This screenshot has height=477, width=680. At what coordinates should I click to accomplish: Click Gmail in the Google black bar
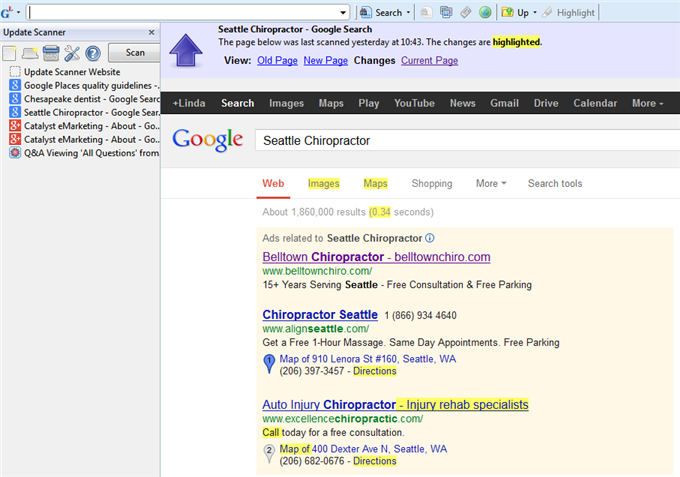pyautogui.click(x=504, y=103)
